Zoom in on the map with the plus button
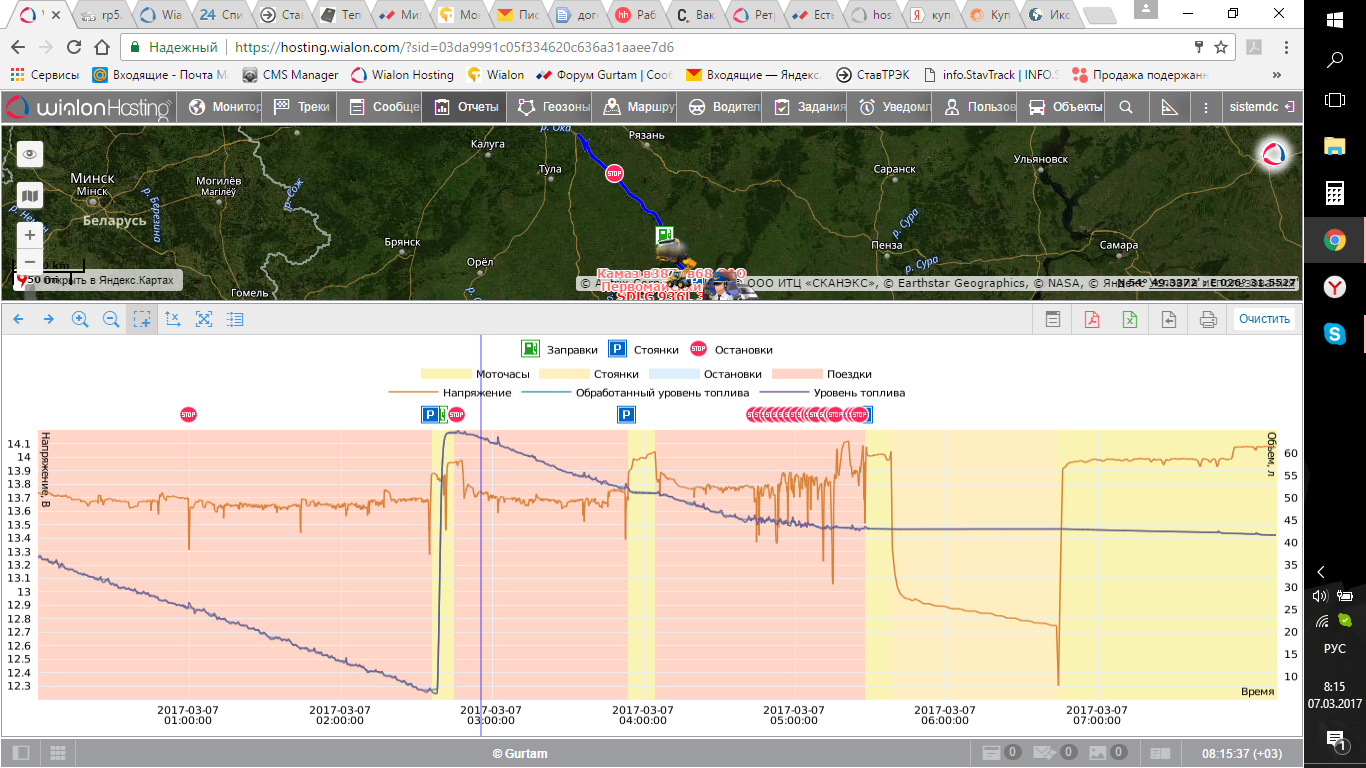The height and width of the screenshot is (768, 1366). 30,235
